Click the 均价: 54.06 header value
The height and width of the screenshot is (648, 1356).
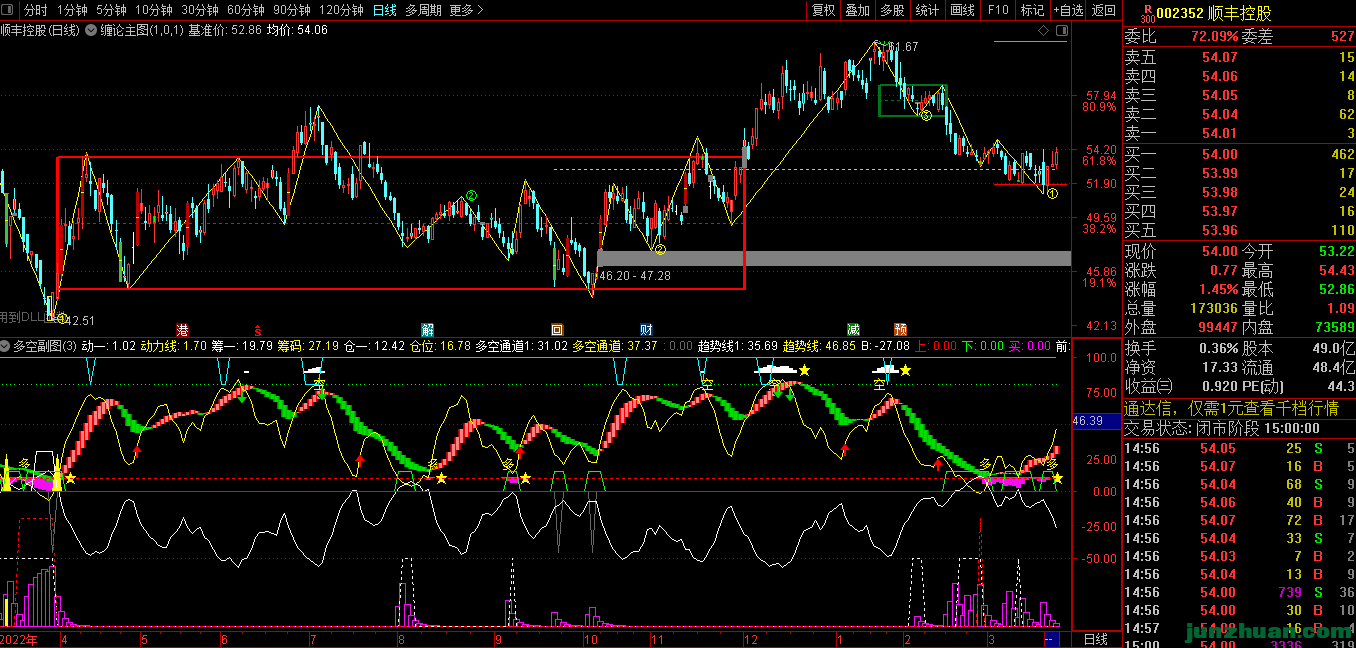[296, 30]
